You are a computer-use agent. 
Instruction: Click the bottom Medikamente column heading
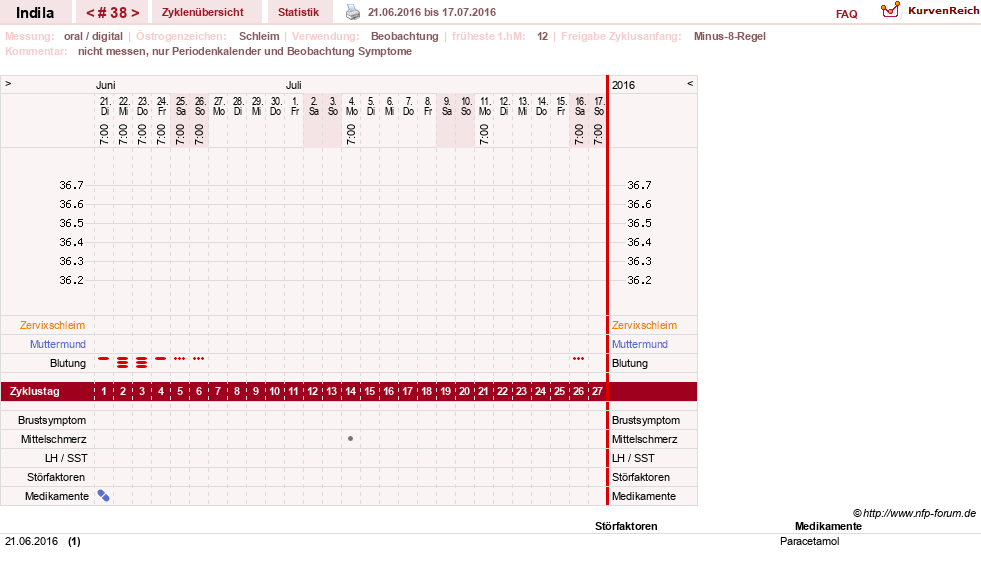click(828, 526)
